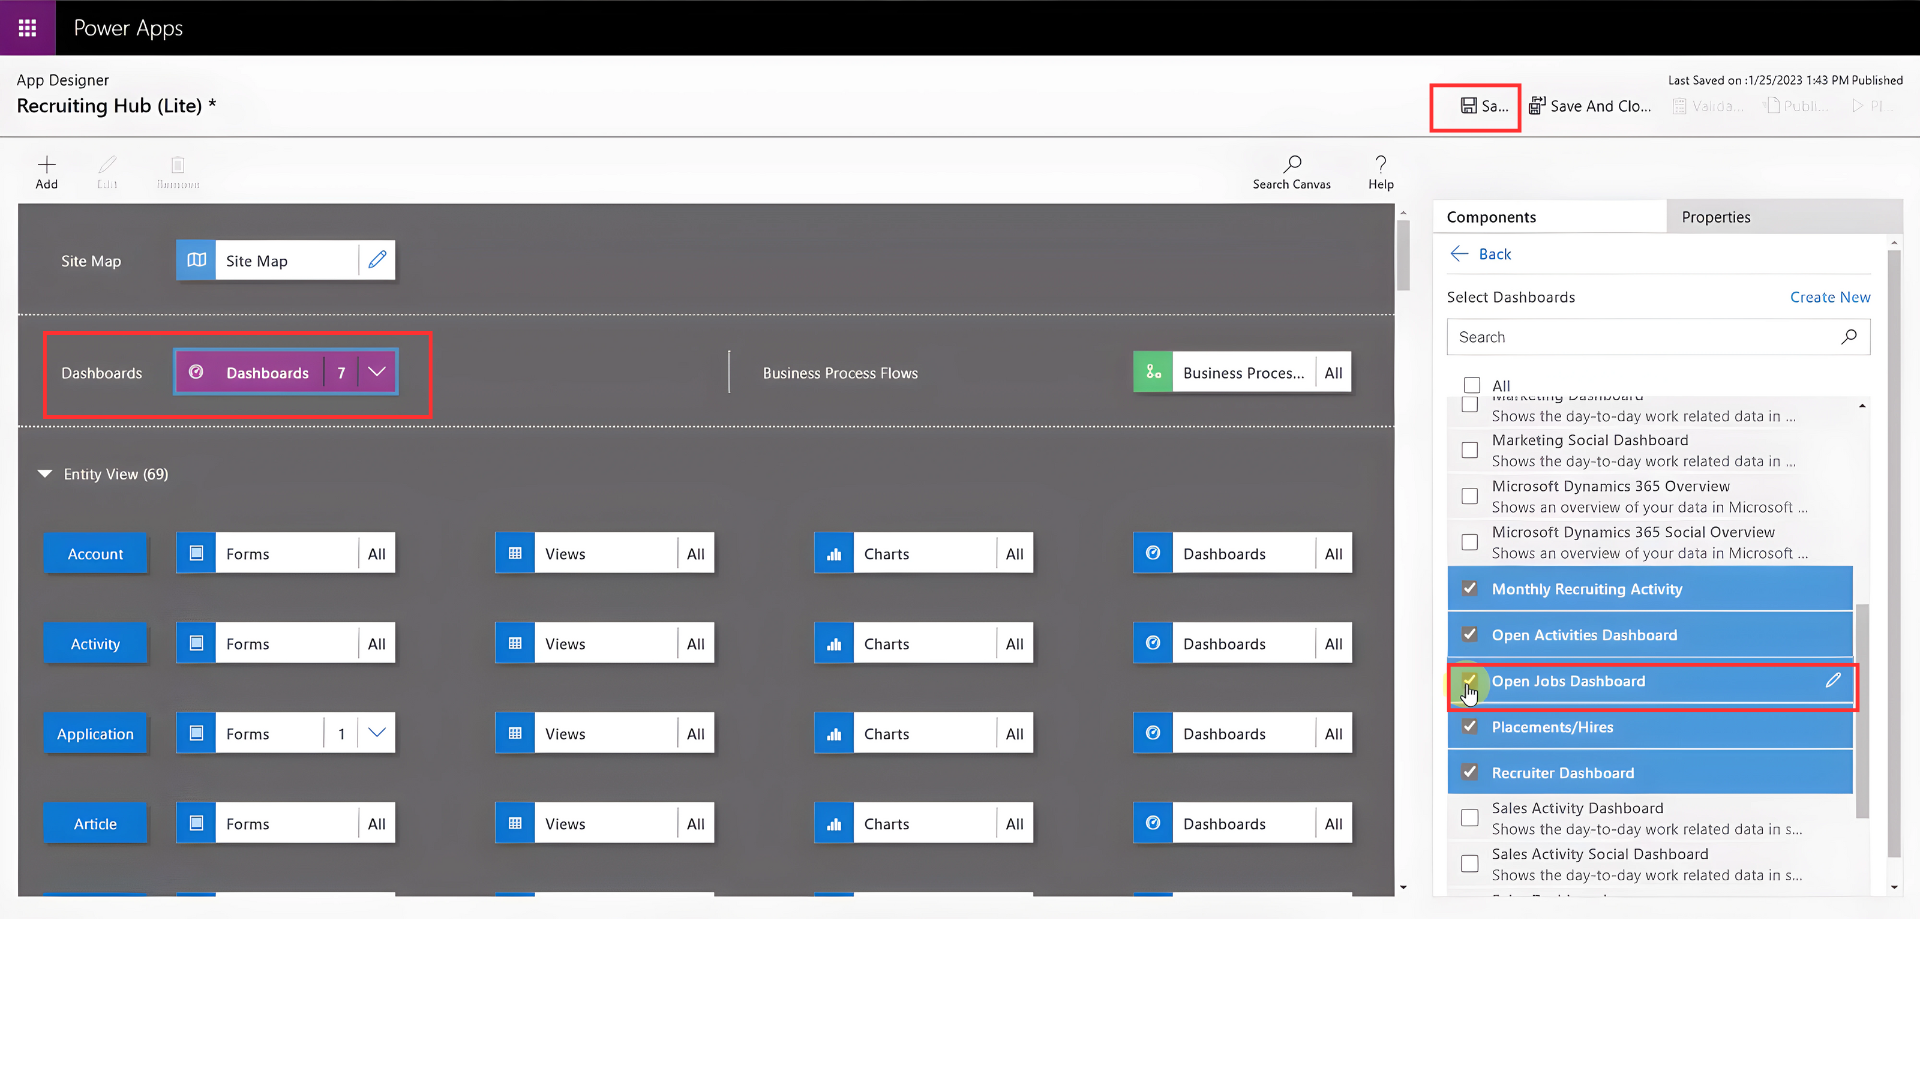Click scroll down arrow of canvas
1920x1080 pixels.
click(x=1403, y=887)
